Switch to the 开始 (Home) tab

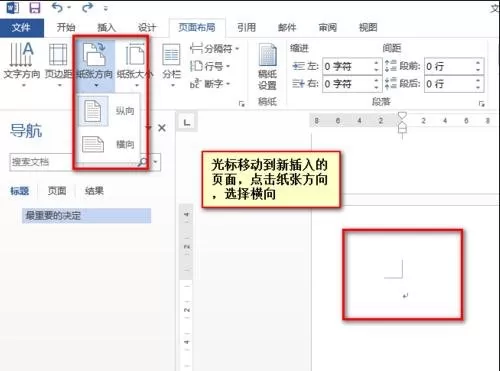pos(66,27)
